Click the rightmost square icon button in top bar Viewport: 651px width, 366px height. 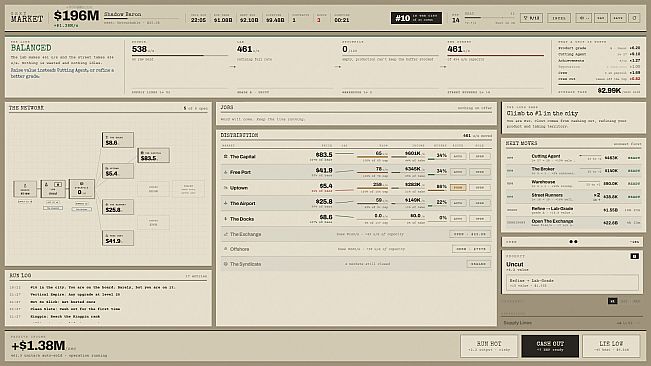pos(634,18)
